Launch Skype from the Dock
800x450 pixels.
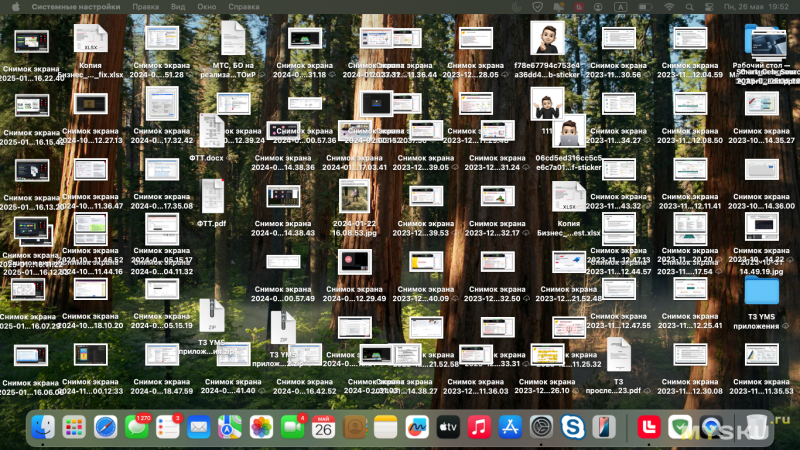point(572,427)
